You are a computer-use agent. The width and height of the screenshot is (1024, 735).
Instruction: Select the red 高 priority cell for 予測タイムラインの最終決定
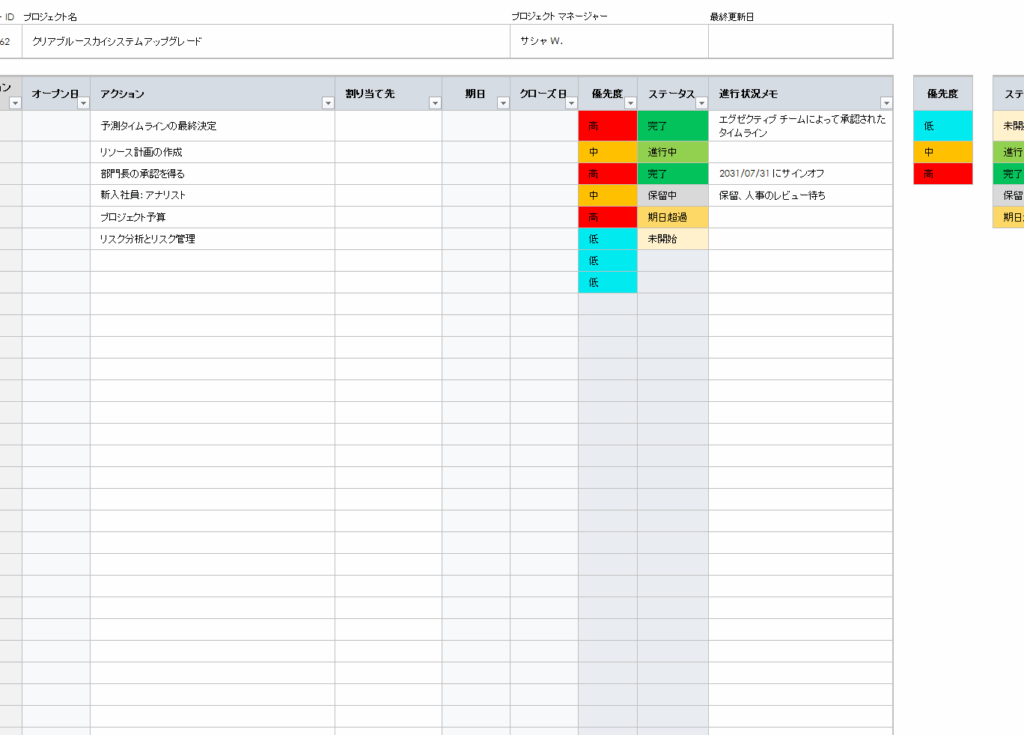[x=608, y=126]
